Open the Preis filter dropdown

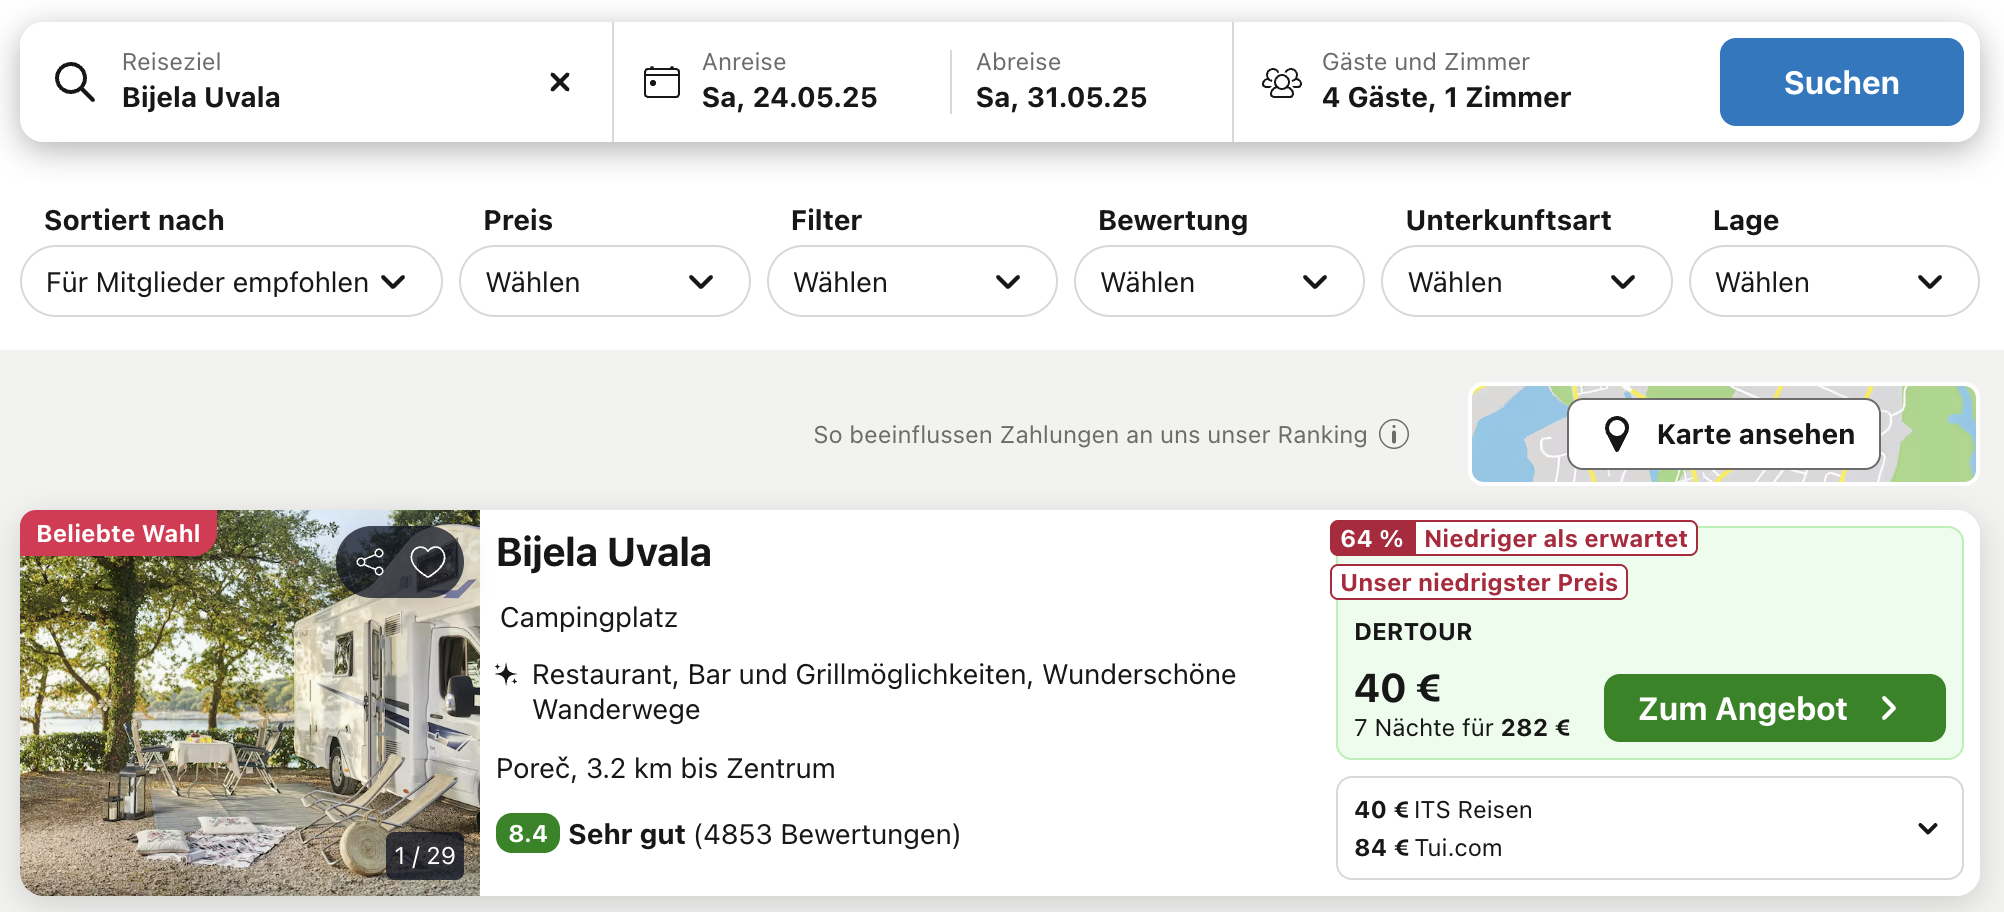click(x=604, y=282)
